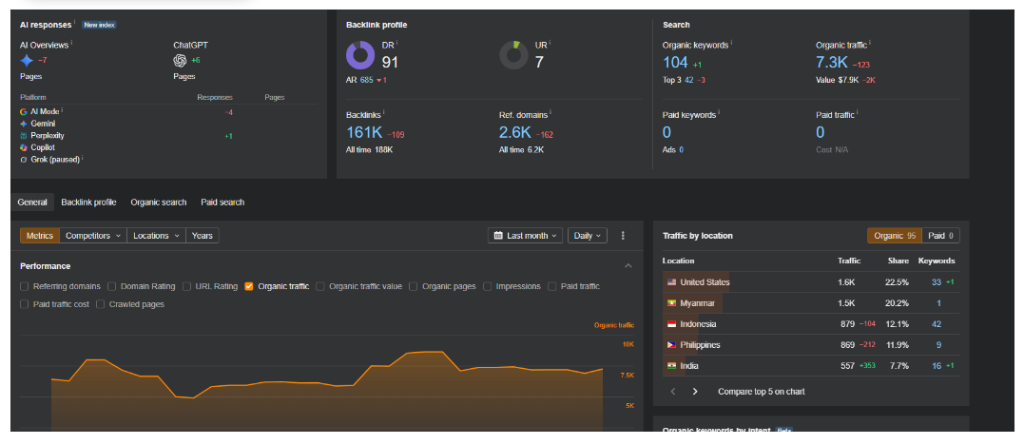Click the Myanmar flag icon
Viewport: 1024px width, 439px height.
[x=671, y=303]
